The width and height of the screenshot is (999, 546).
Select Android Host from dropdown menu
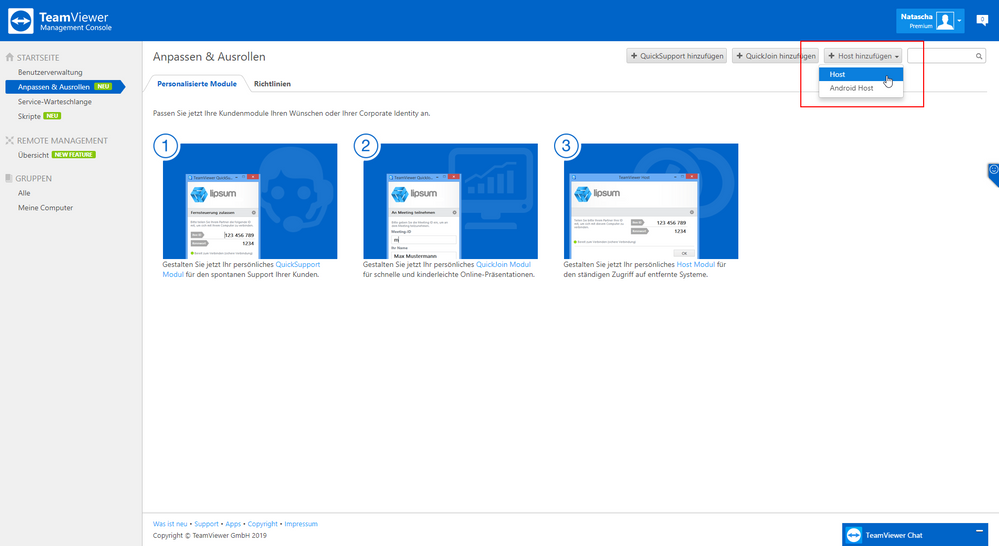(x=861, y=89)
